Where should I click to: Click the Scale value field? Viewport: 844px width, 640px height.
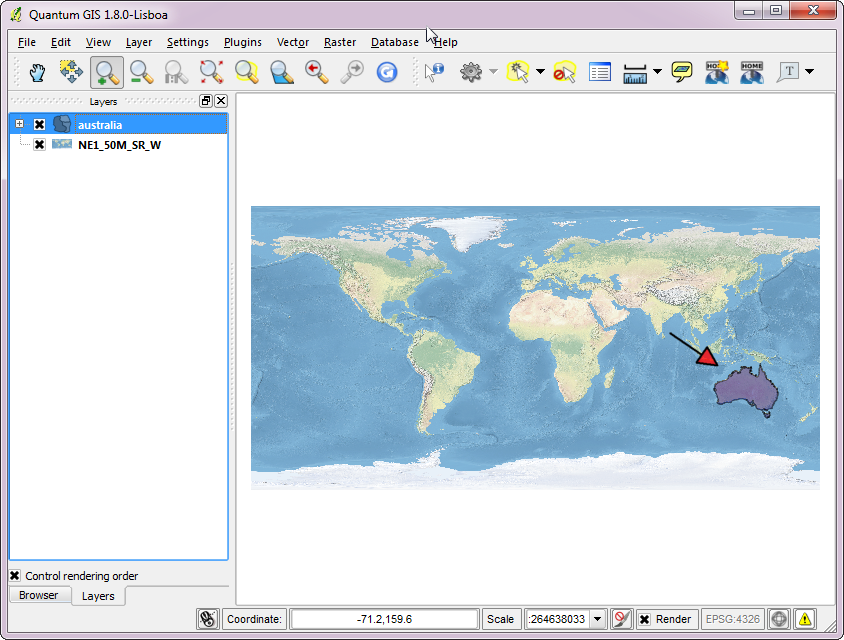click(559, 619)
